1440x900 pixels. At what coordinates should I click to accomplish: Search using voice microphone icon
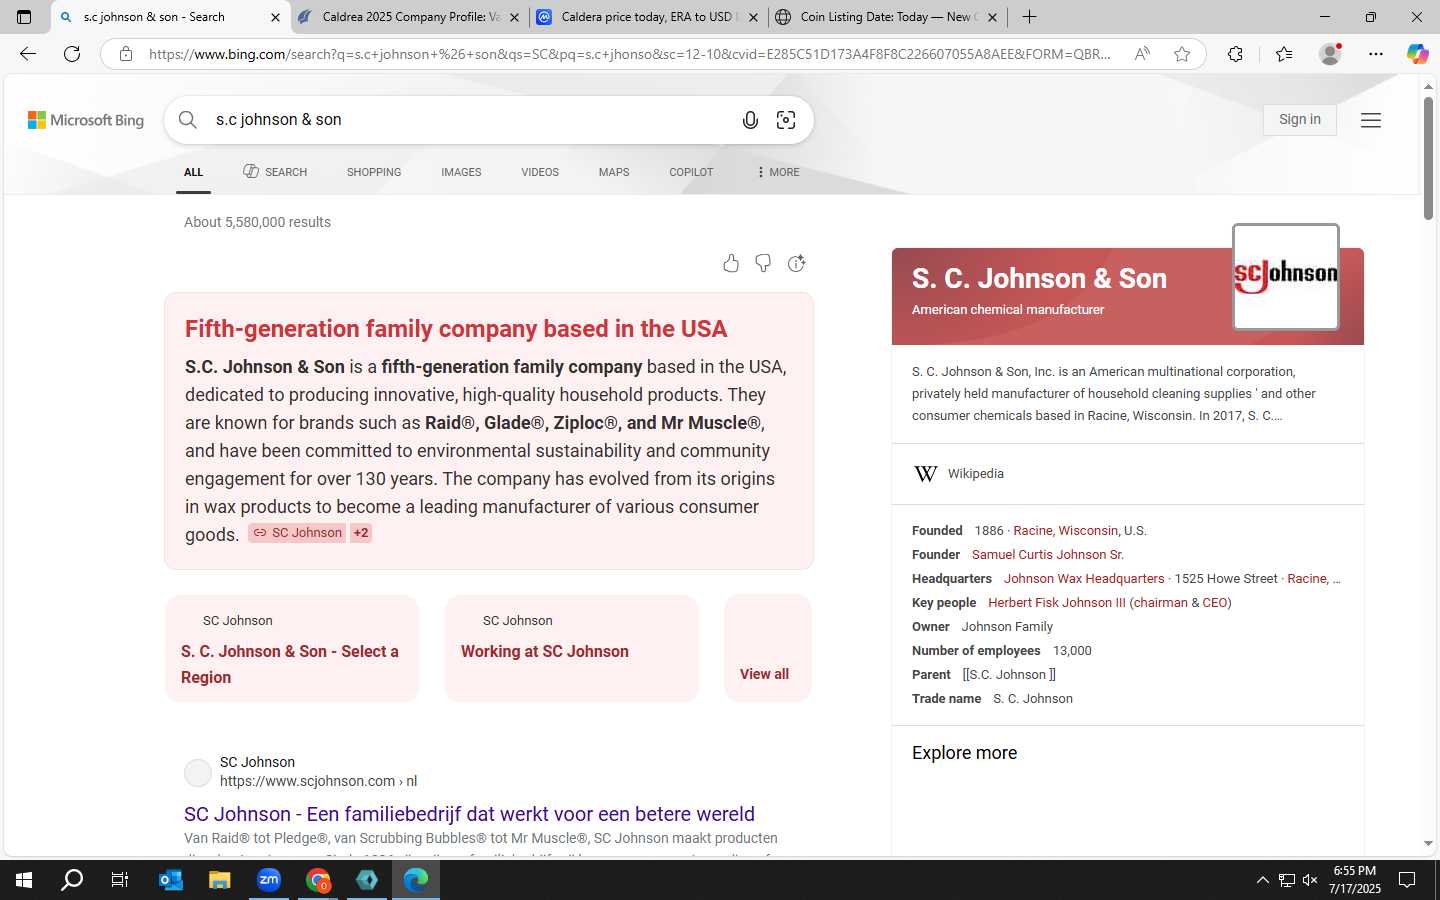tap(750, 120)
